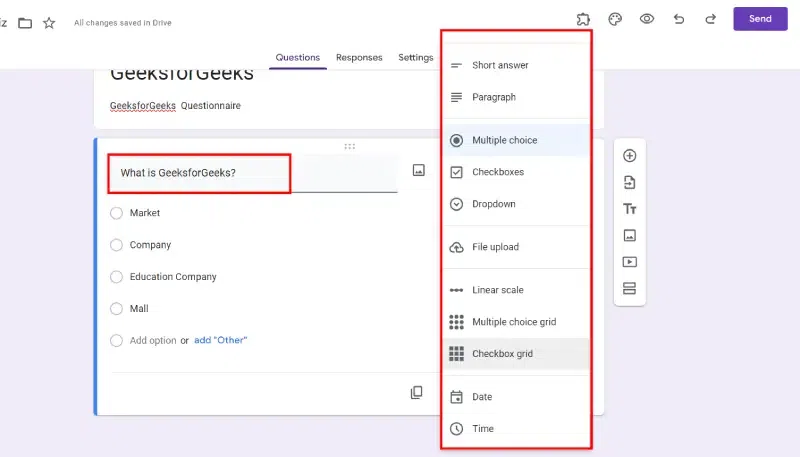Click the Redo arrow icon
The width and height of the screenshot is (800, 457).
[x=711, y=19]
